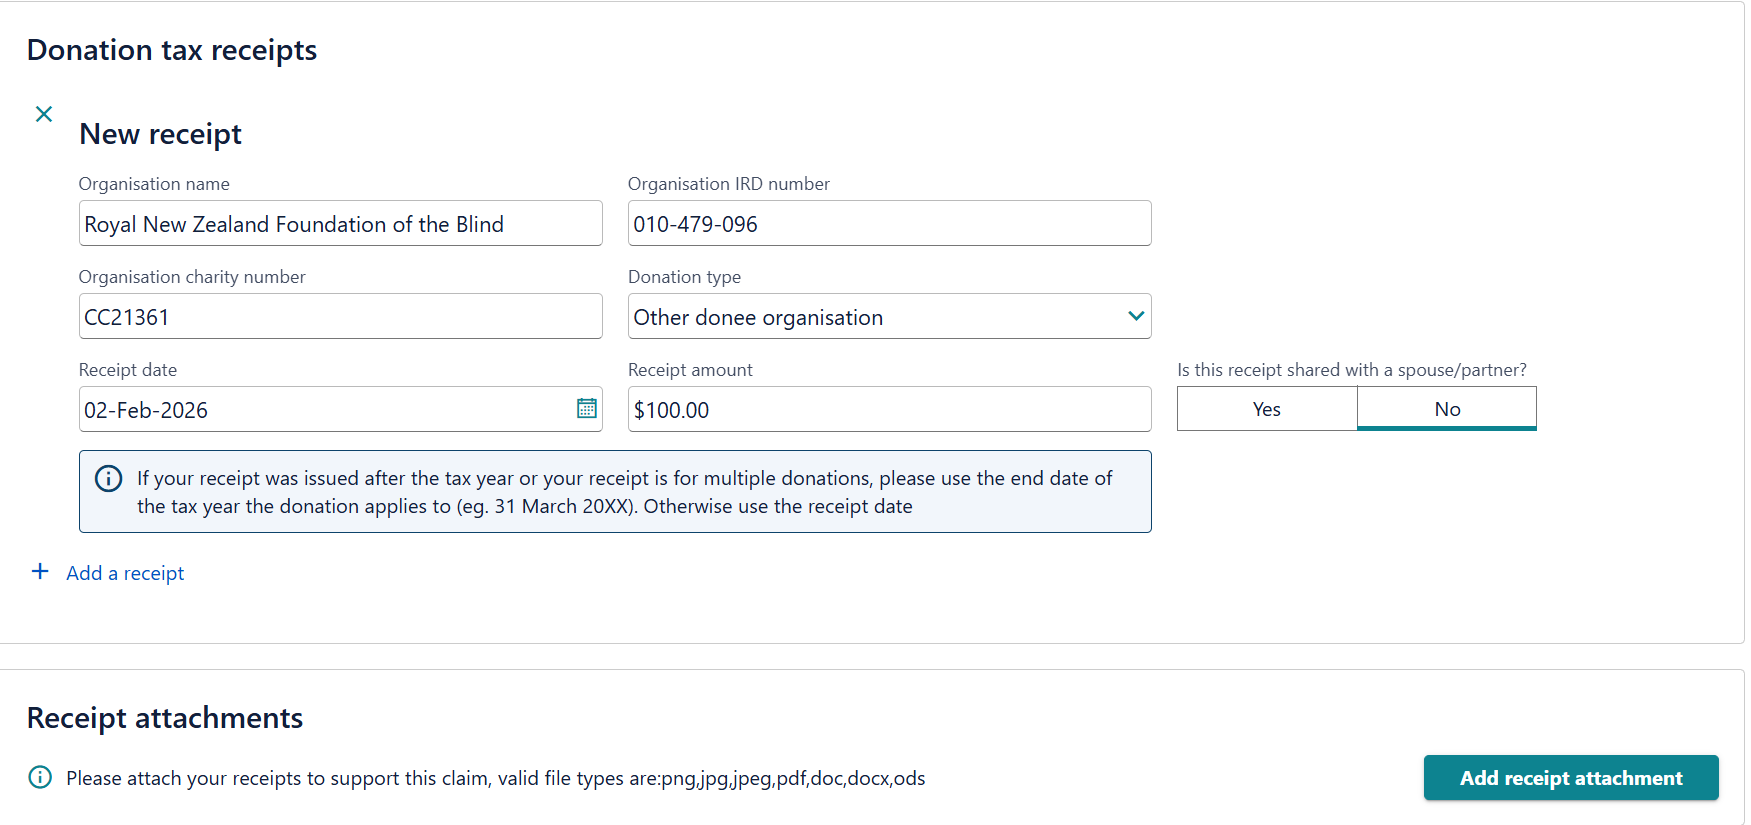Click the Donation tax receipts heading
This screenshot has height=825, width=1751.
tap(172, 49)
